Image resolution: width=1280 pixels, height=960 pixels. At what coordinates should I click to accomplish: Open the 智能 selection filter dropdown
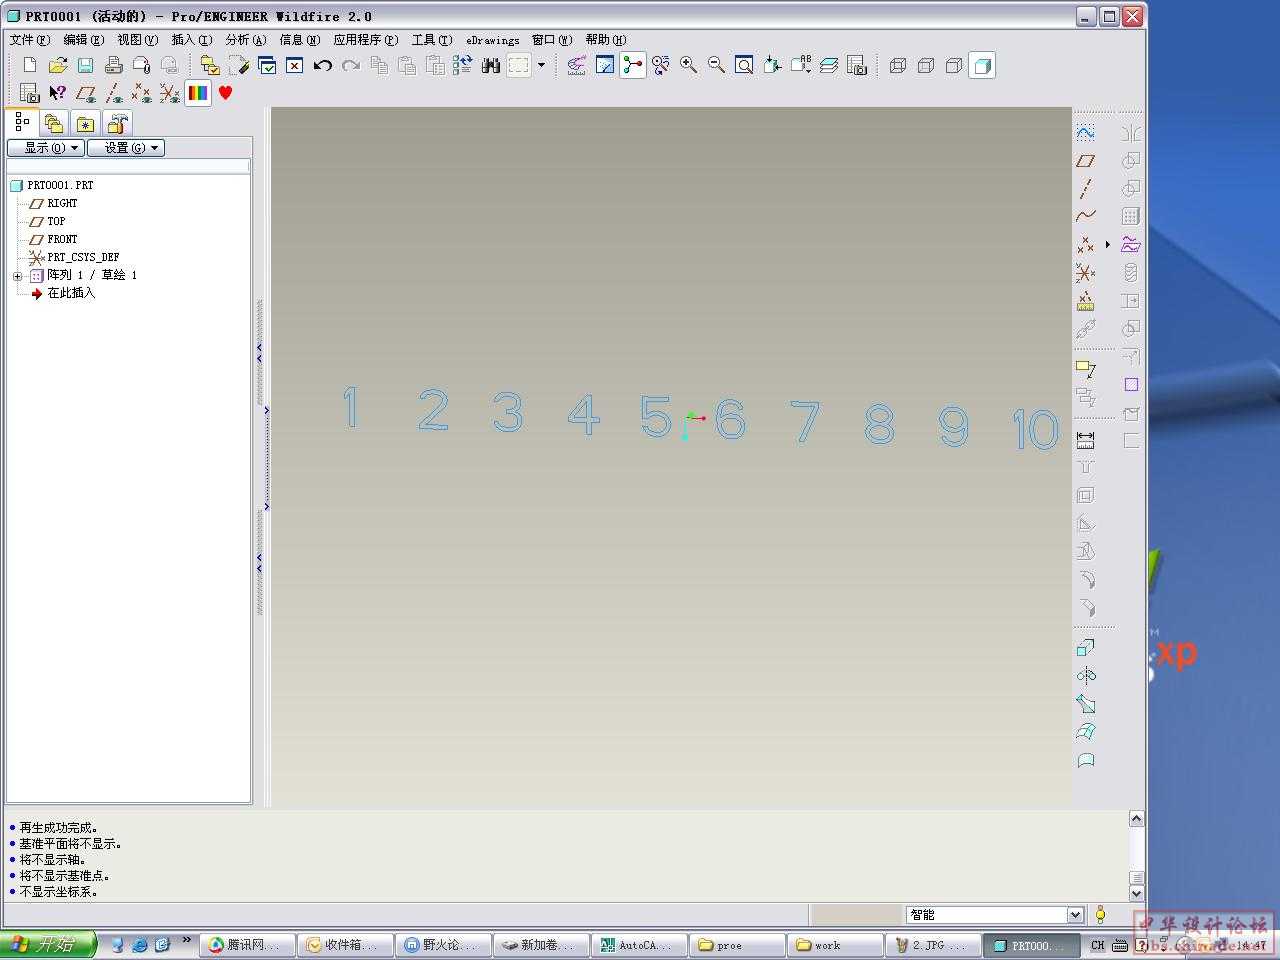[1075, 914]
